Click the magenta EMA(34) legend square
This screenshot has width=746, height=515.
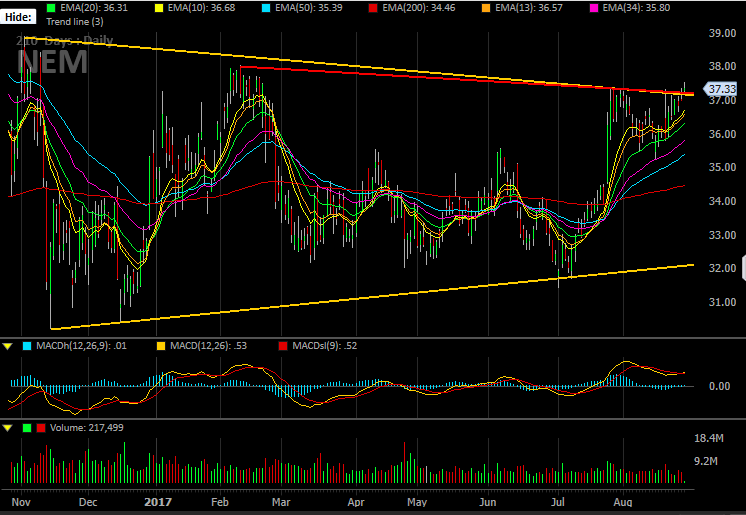(x=594, y=8)
